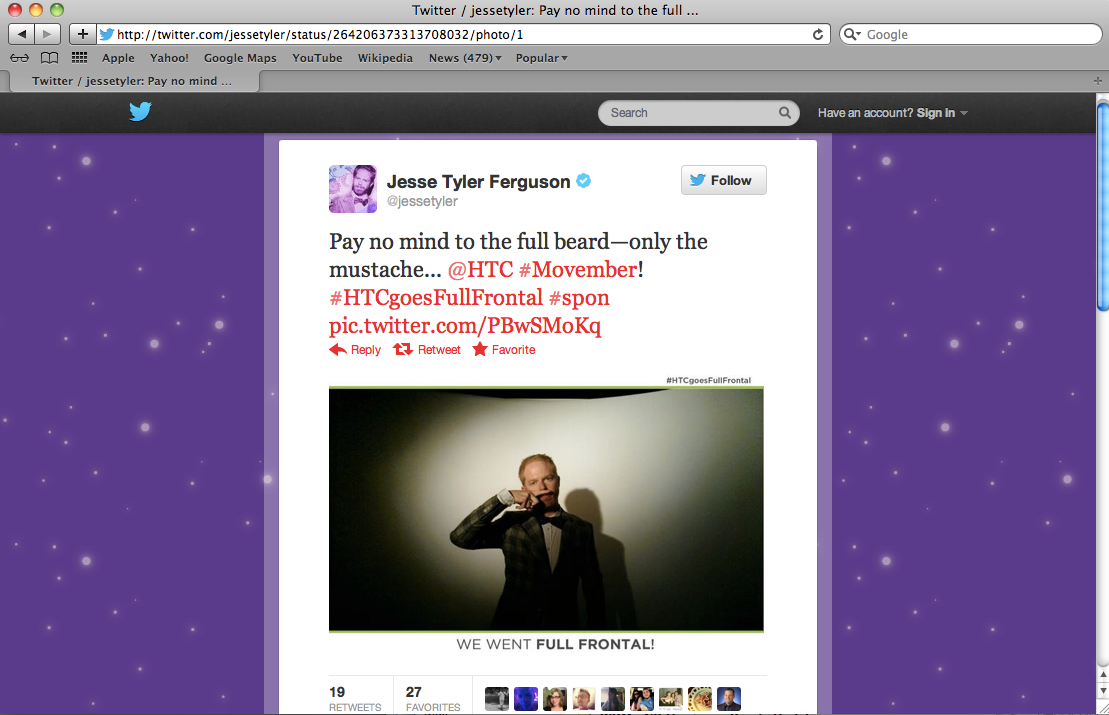Open the Wikipedia bookmark
The width and height of the screenshot is (1109, 715).
tap(385, 58)
